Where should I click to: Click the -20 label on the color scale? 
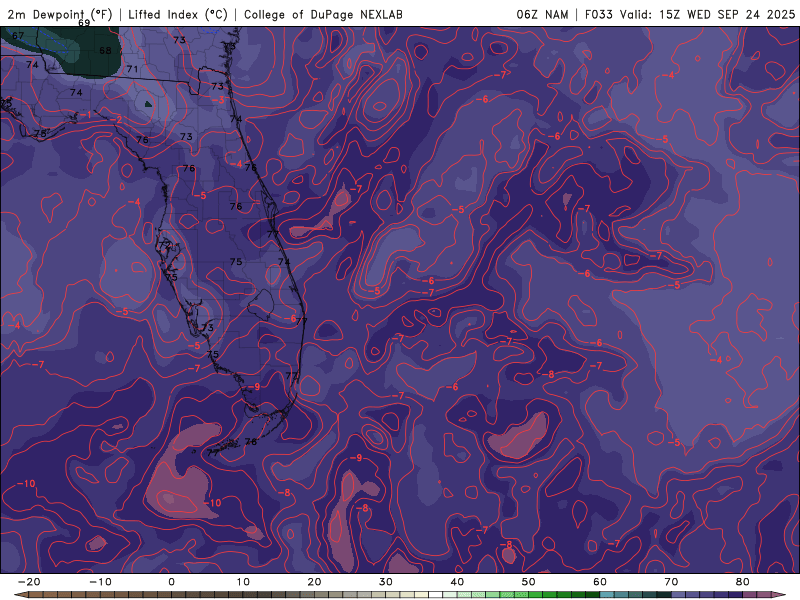[29, 582]
